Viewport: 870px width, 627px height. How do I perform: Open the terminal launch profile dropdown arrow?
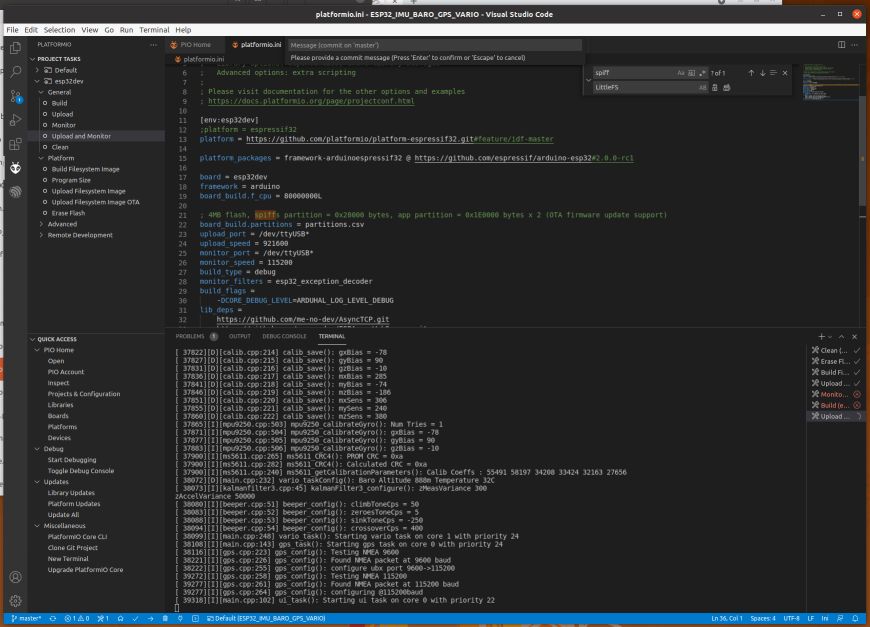(830, 336)
